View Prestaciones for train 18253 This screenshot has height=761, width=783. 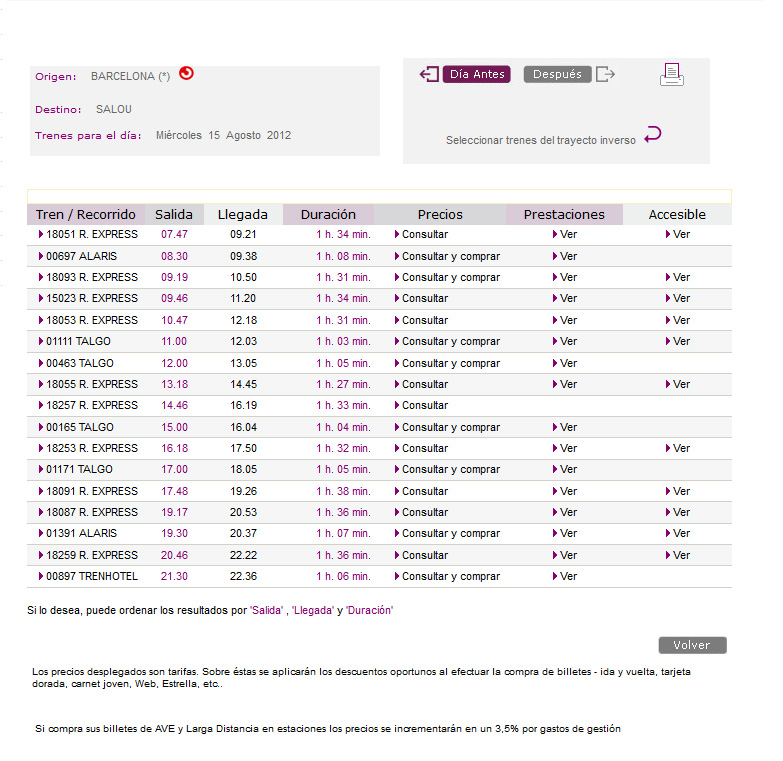coord(565,448)
